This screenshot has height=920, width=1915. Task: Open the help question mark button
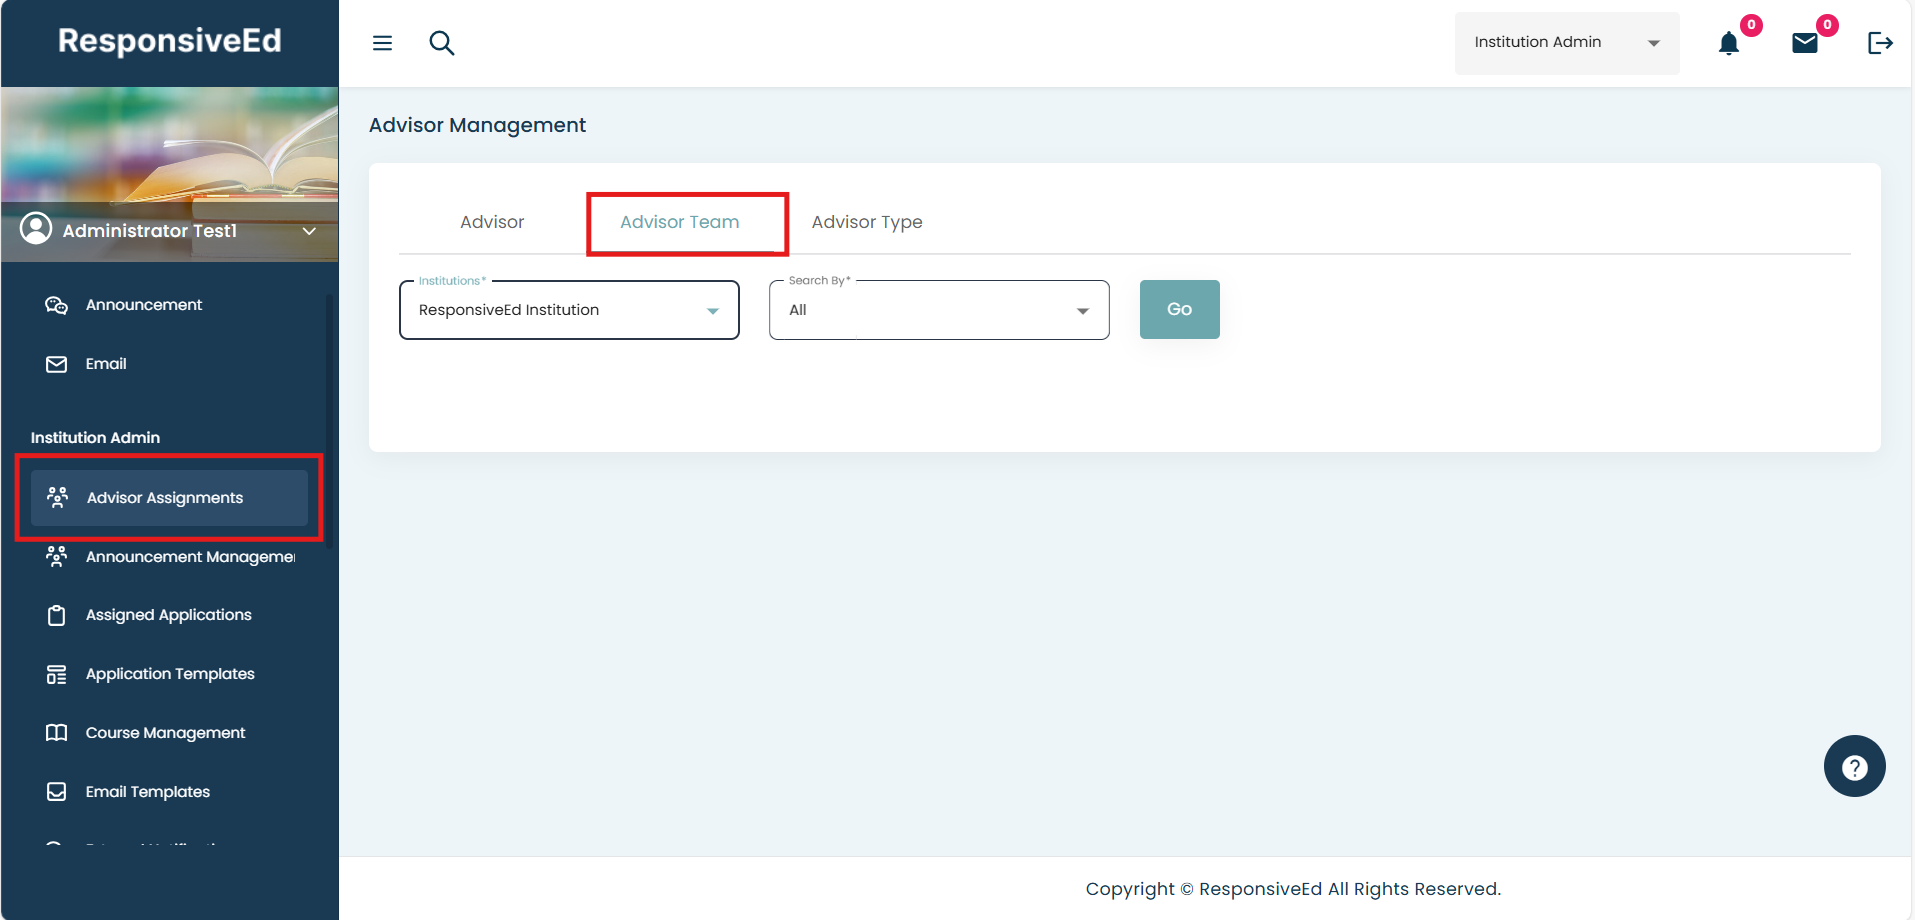click(x=1854, y=767)
